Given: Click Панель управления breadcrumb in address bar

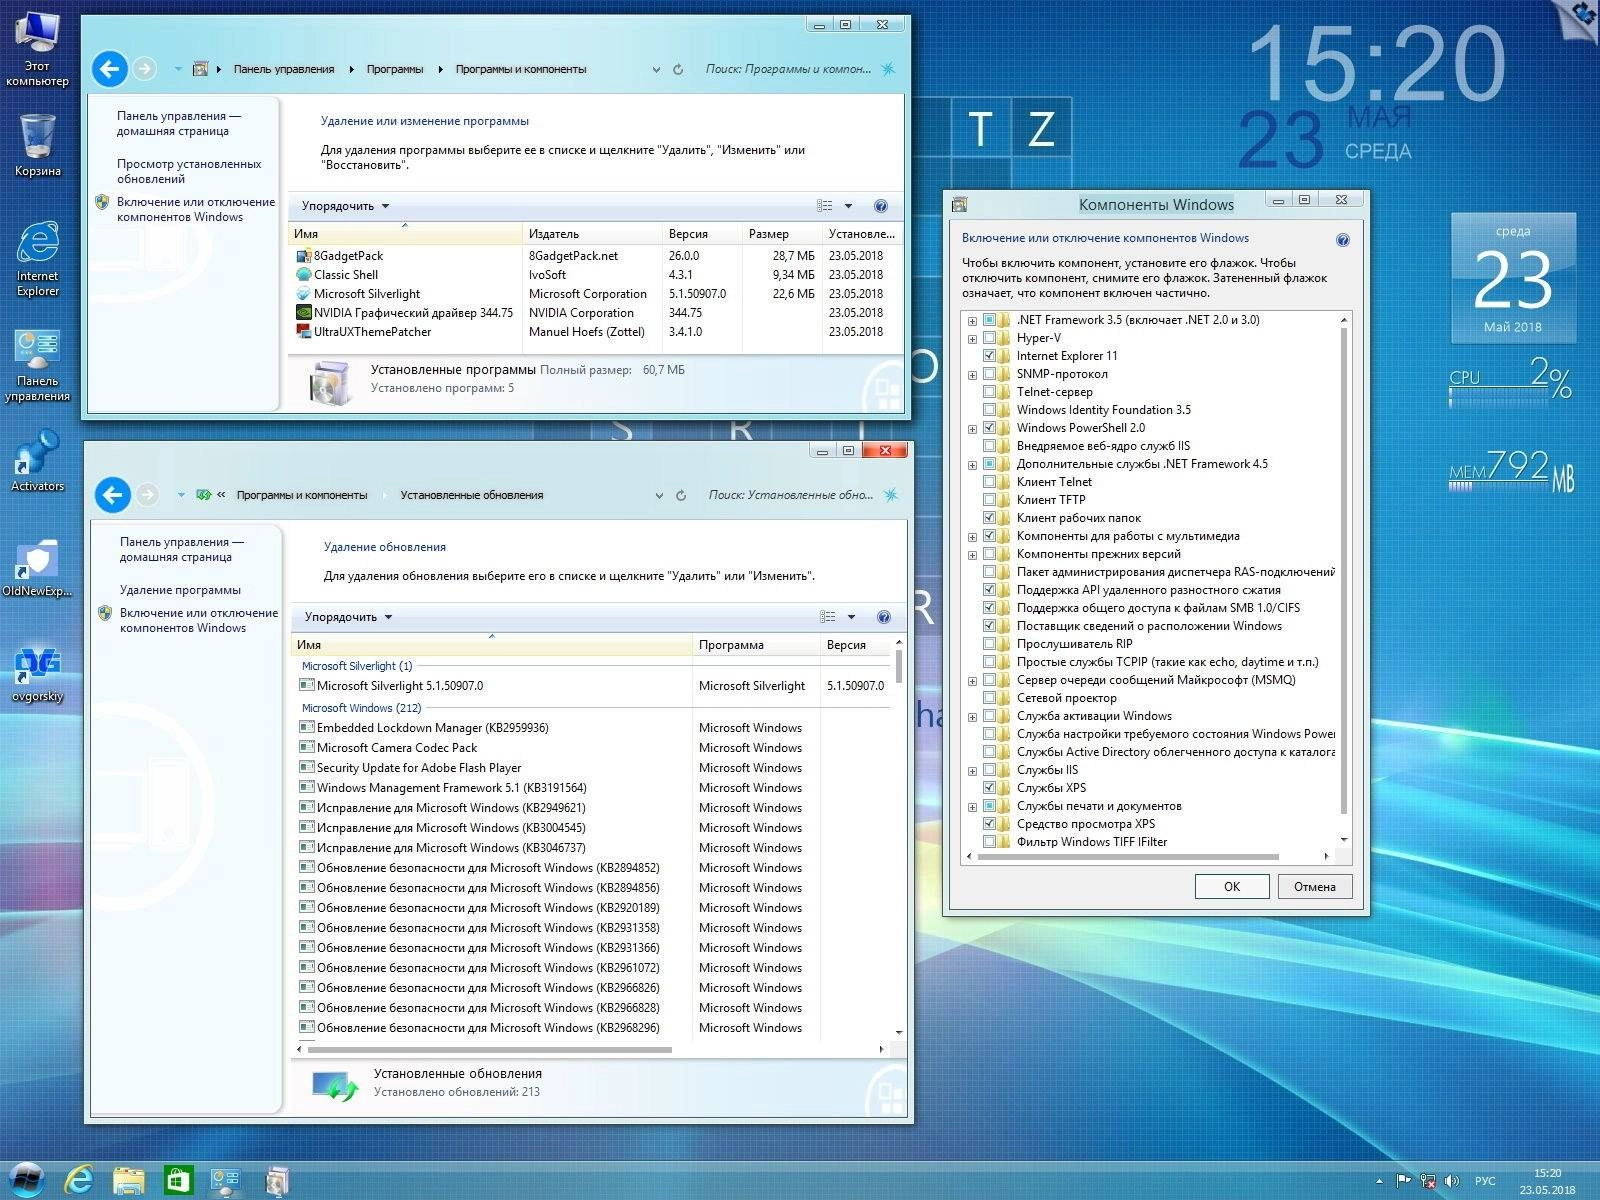Looking at the screenshot, I should [284, 69].
